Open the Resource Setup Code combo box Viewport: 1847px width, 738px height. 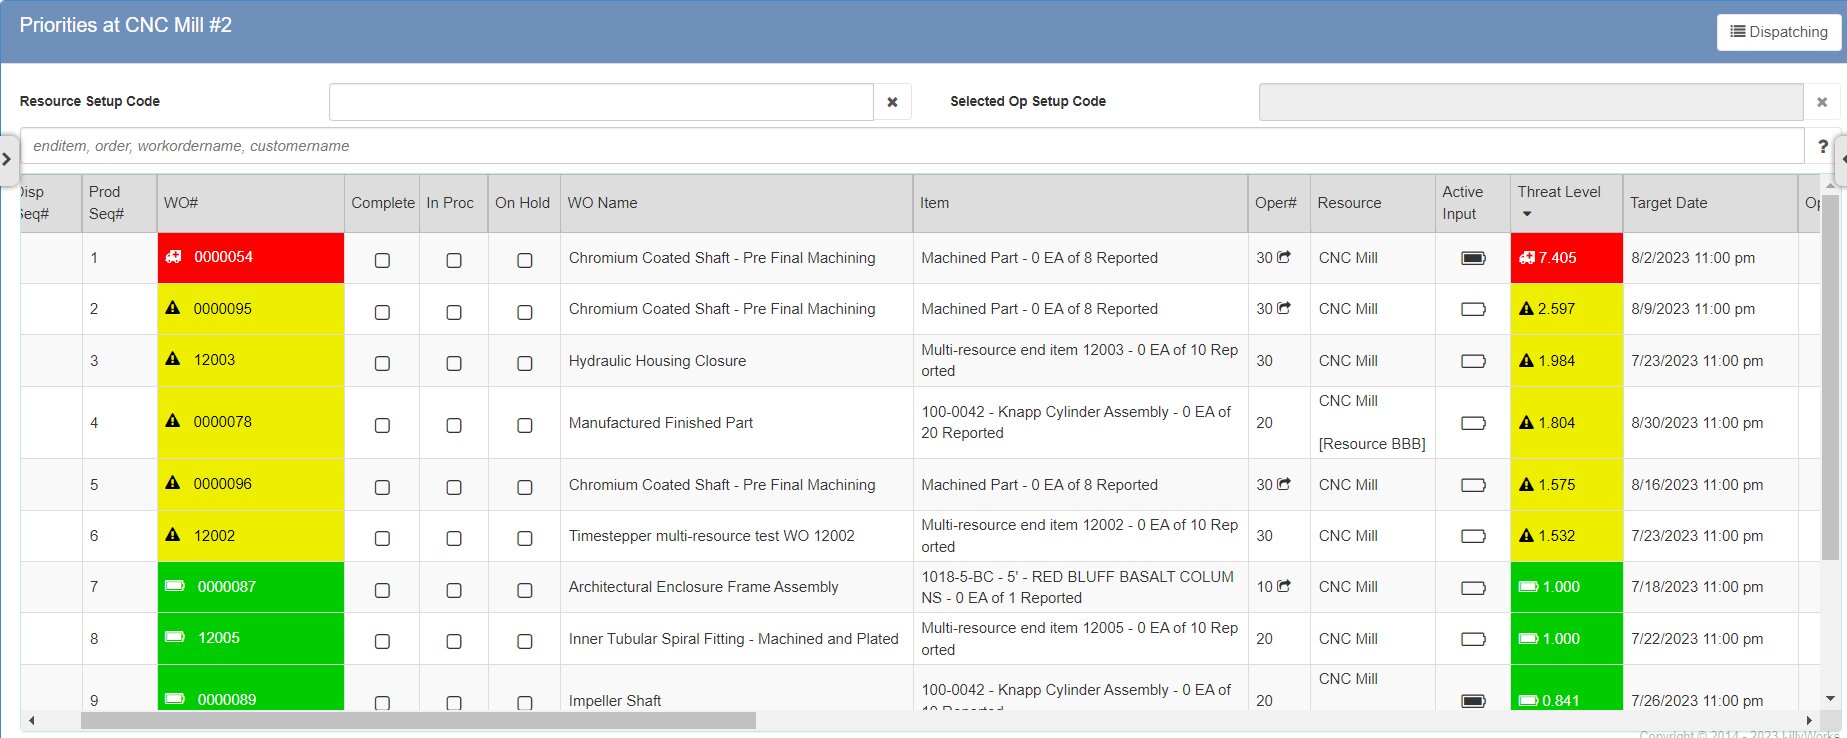pos(601,102)
